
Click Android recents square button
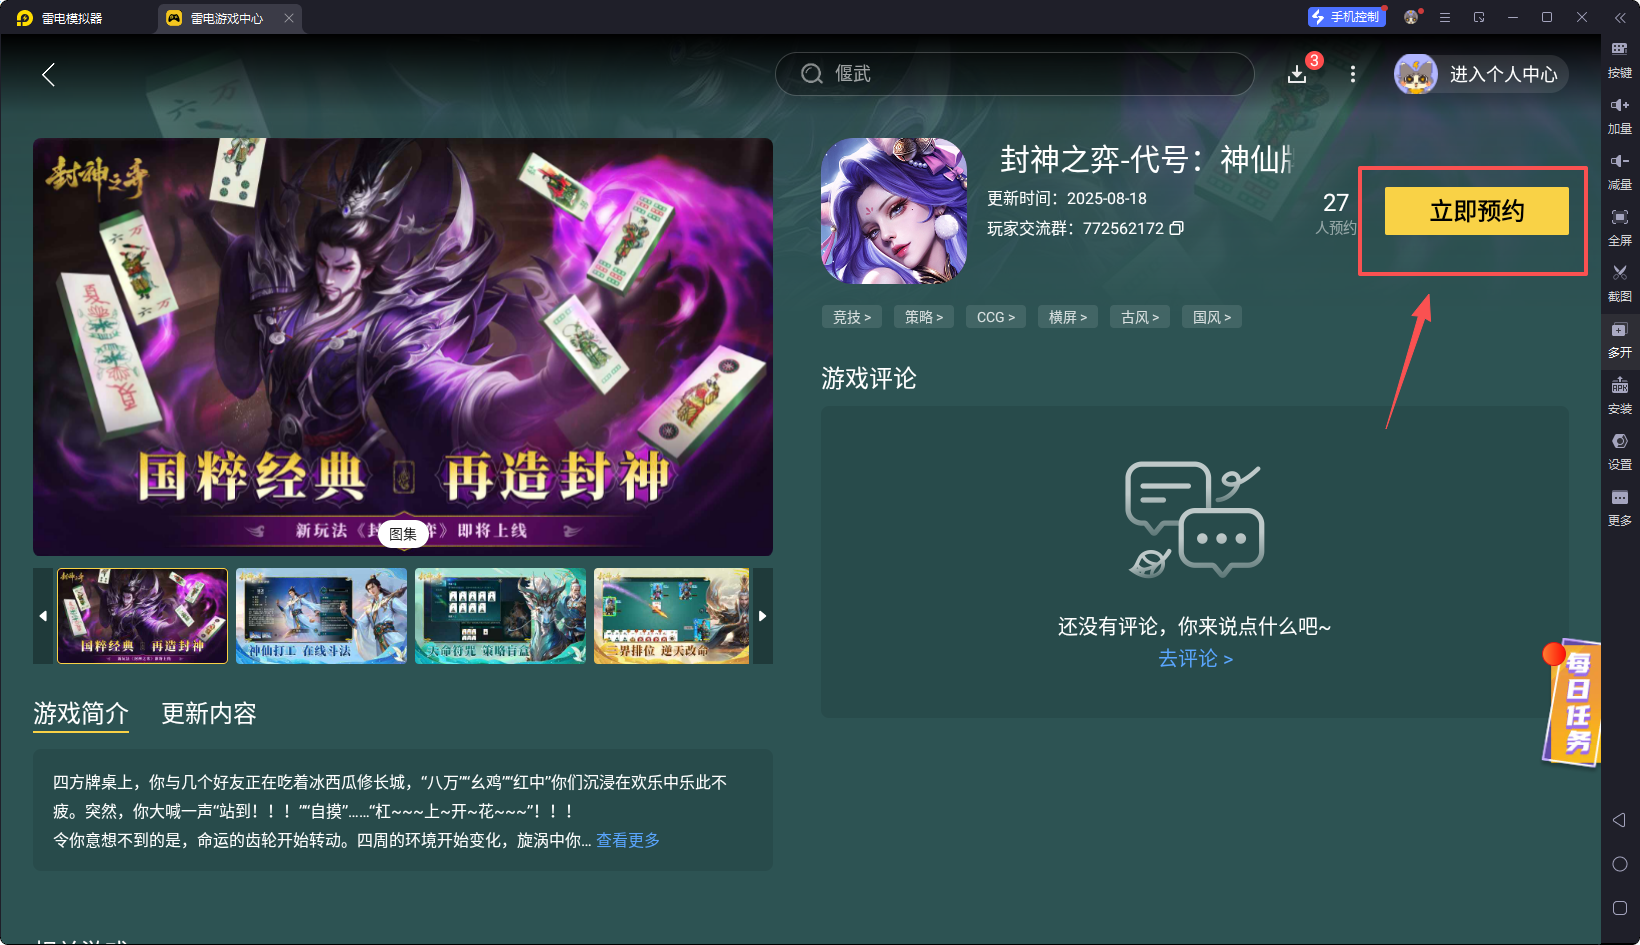[1620, 908]
